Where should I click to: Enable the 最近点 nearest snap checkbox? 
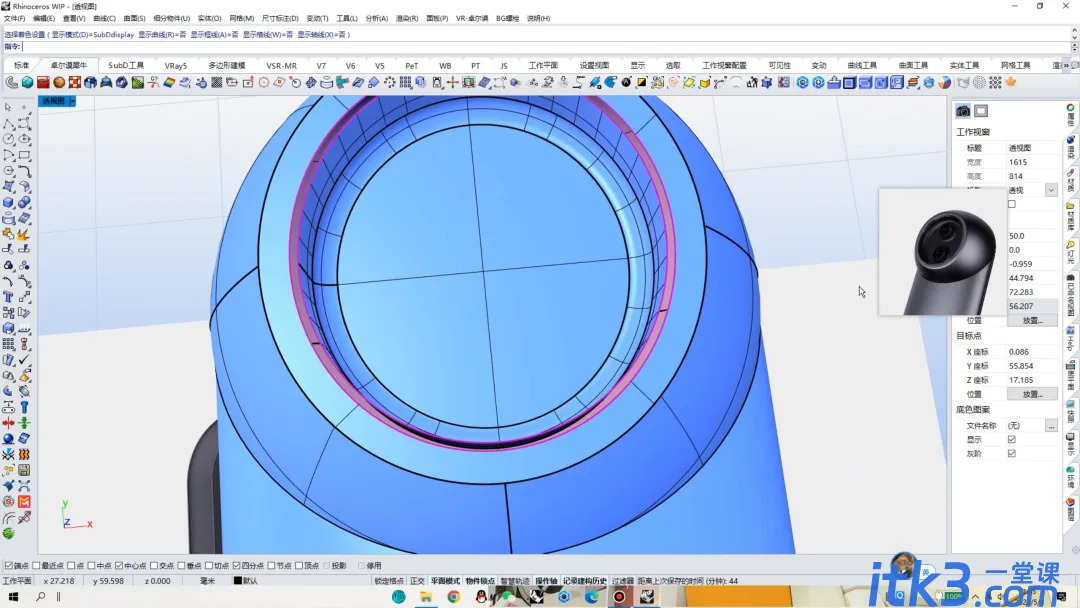[37, 566]
